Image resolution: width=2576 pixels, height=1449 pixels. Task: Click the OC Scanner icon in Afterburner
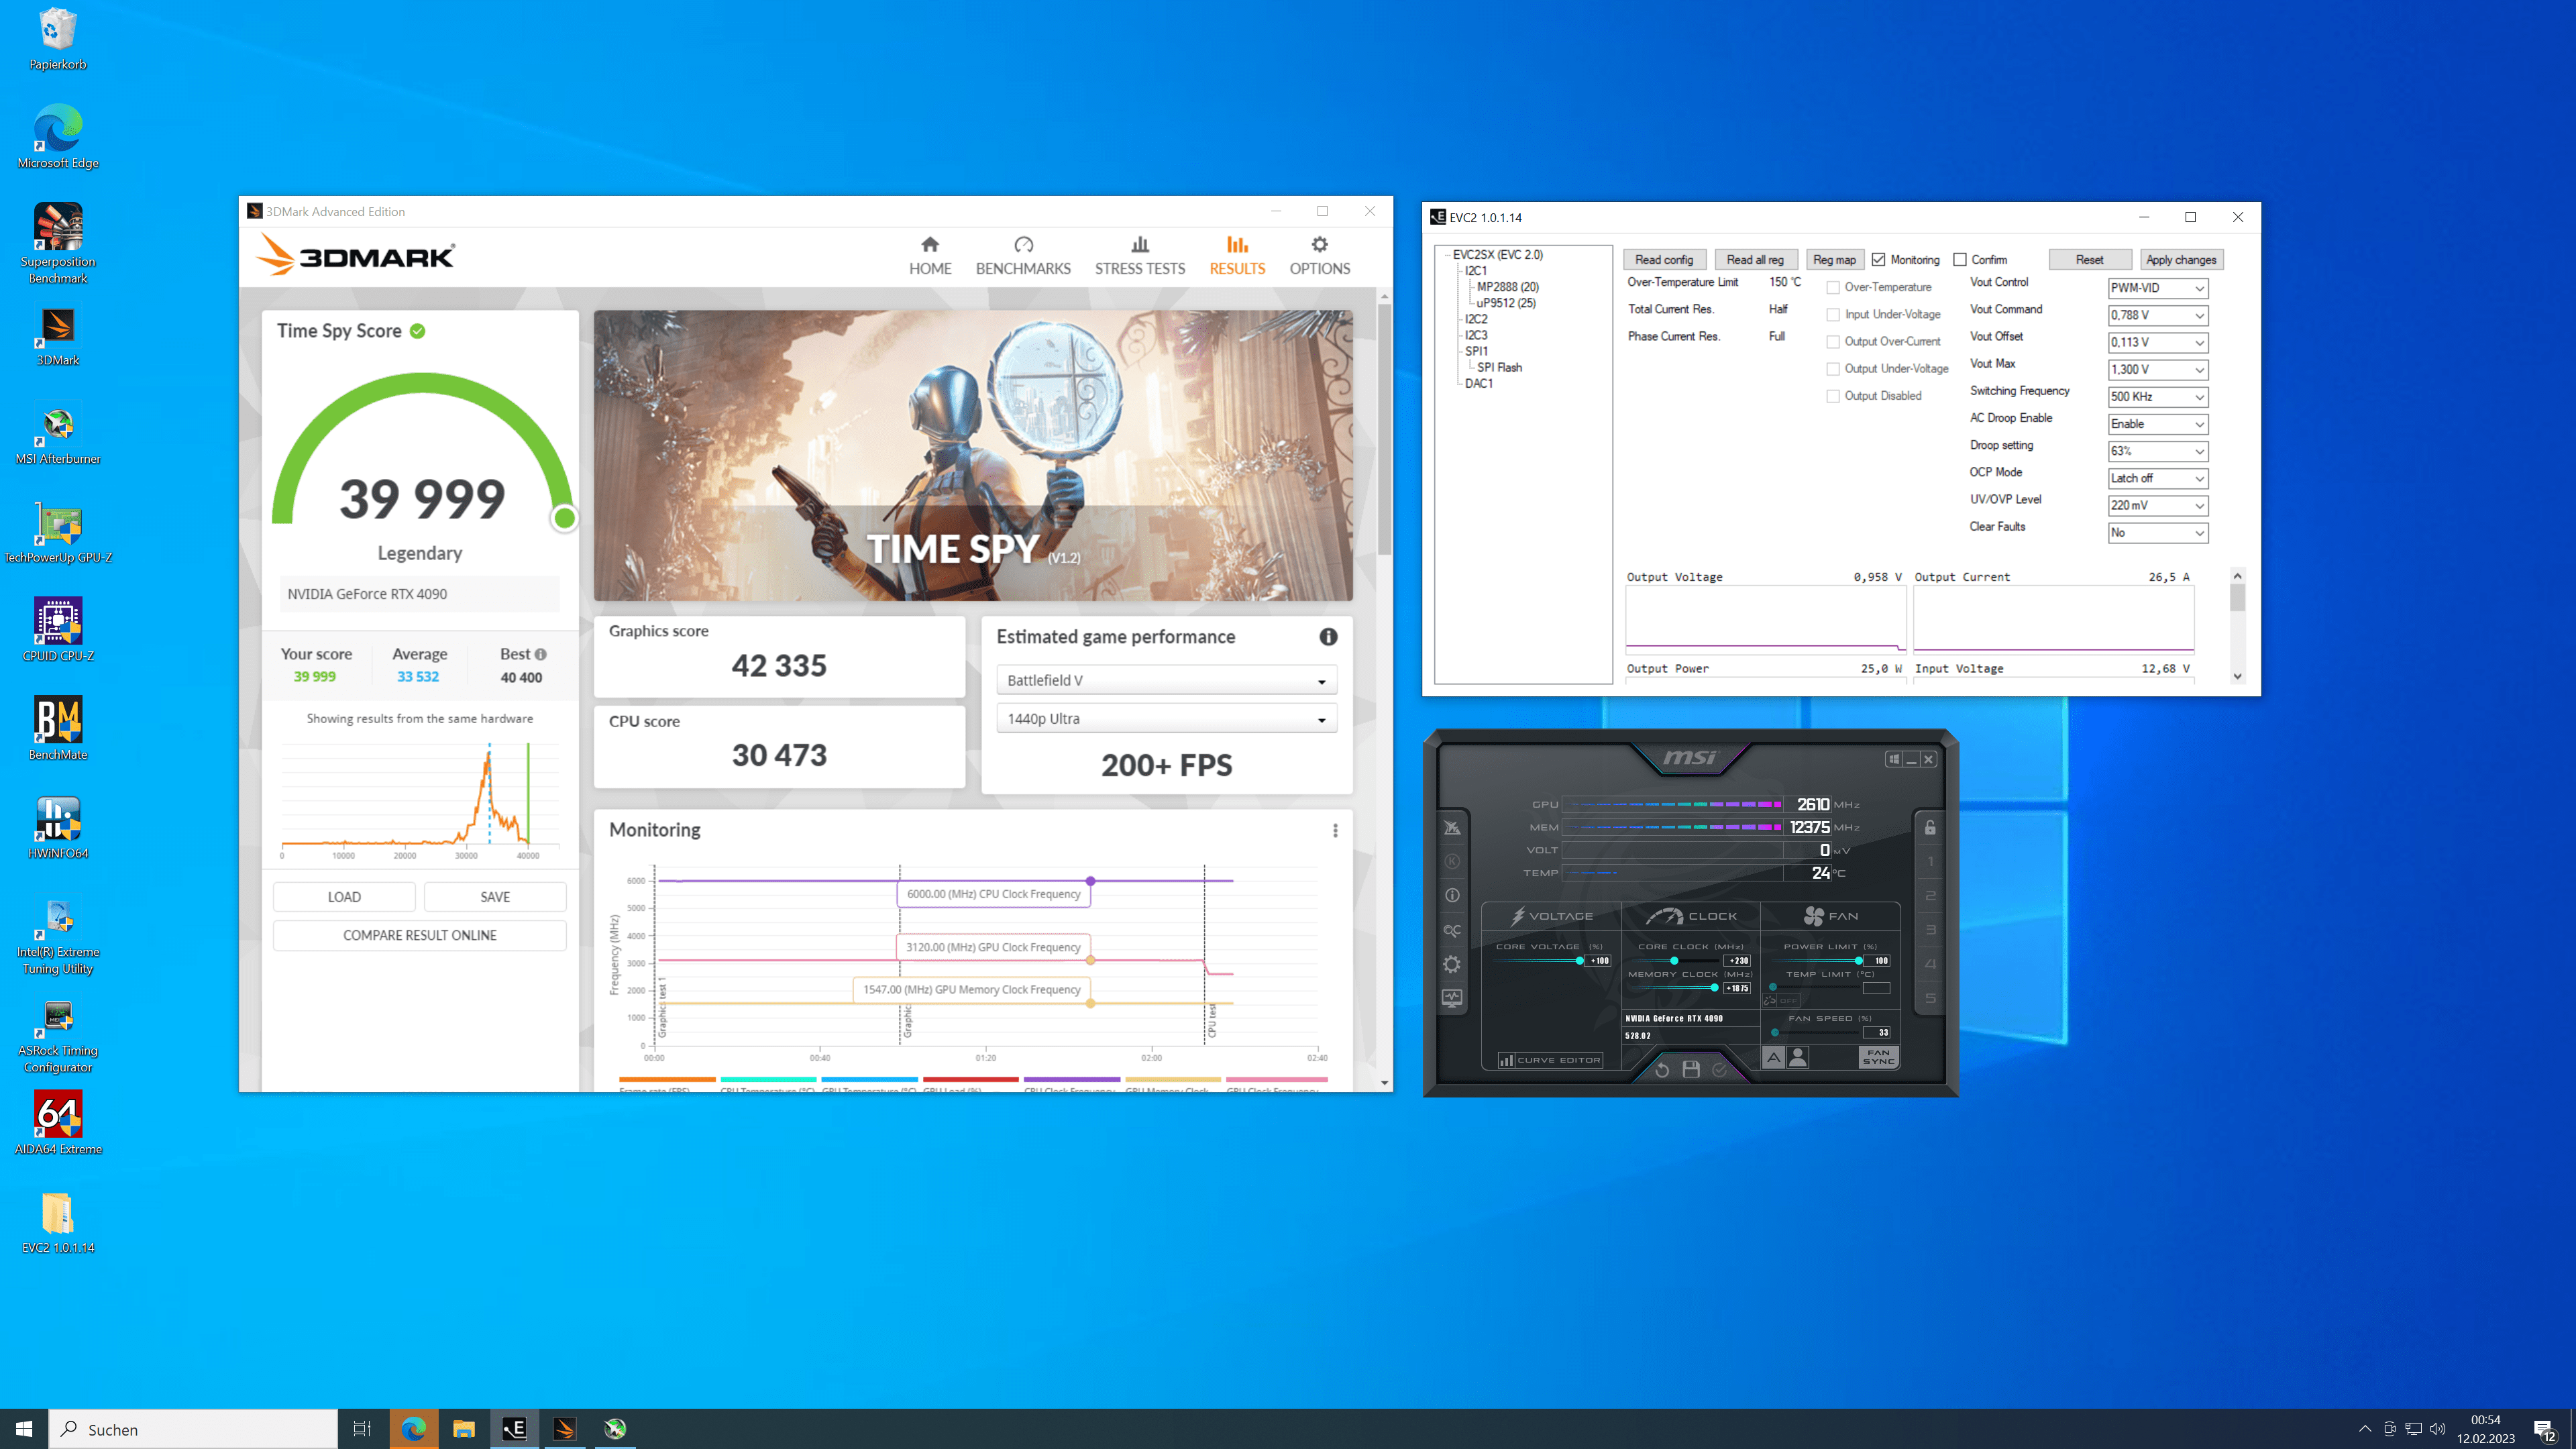click(1452, 930)
